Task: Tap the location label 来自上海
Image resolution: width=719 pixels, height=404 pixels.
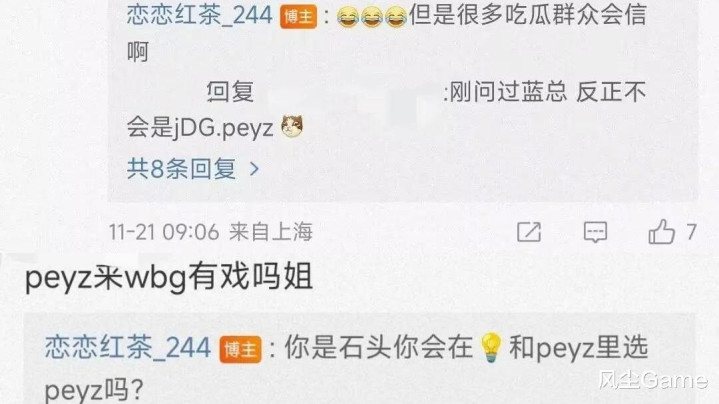Action: click(271, 232)
